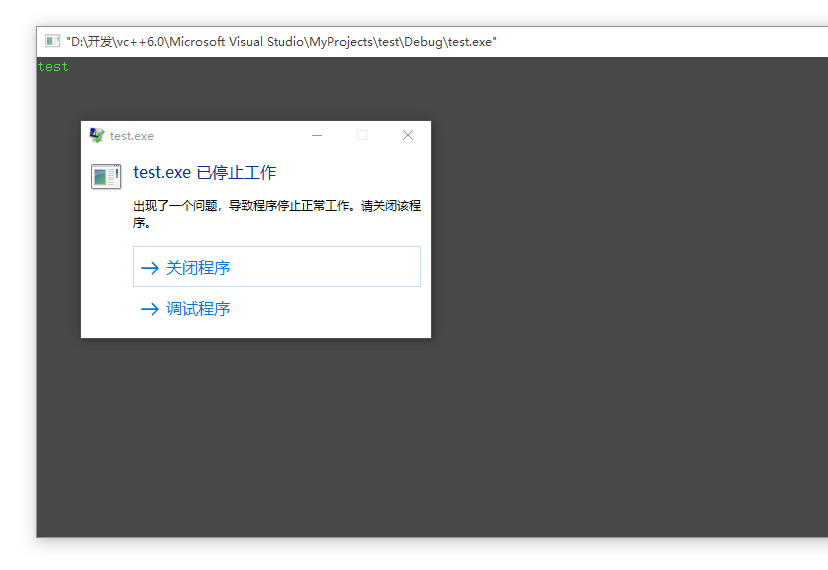Click the arrow icon next to 关闭程序
The width and height of the screenshot is (828, 570).
coord(150,268)
